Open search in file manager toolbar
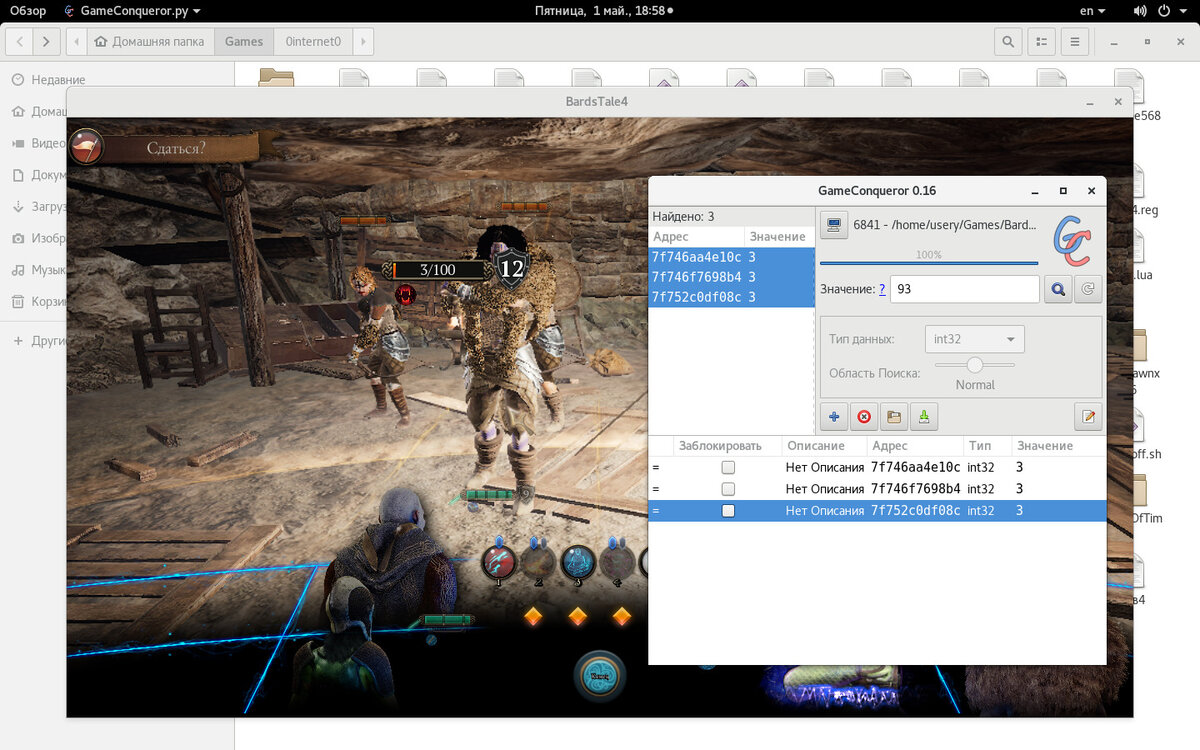Screen dimensions: 1200x750 1008,42
